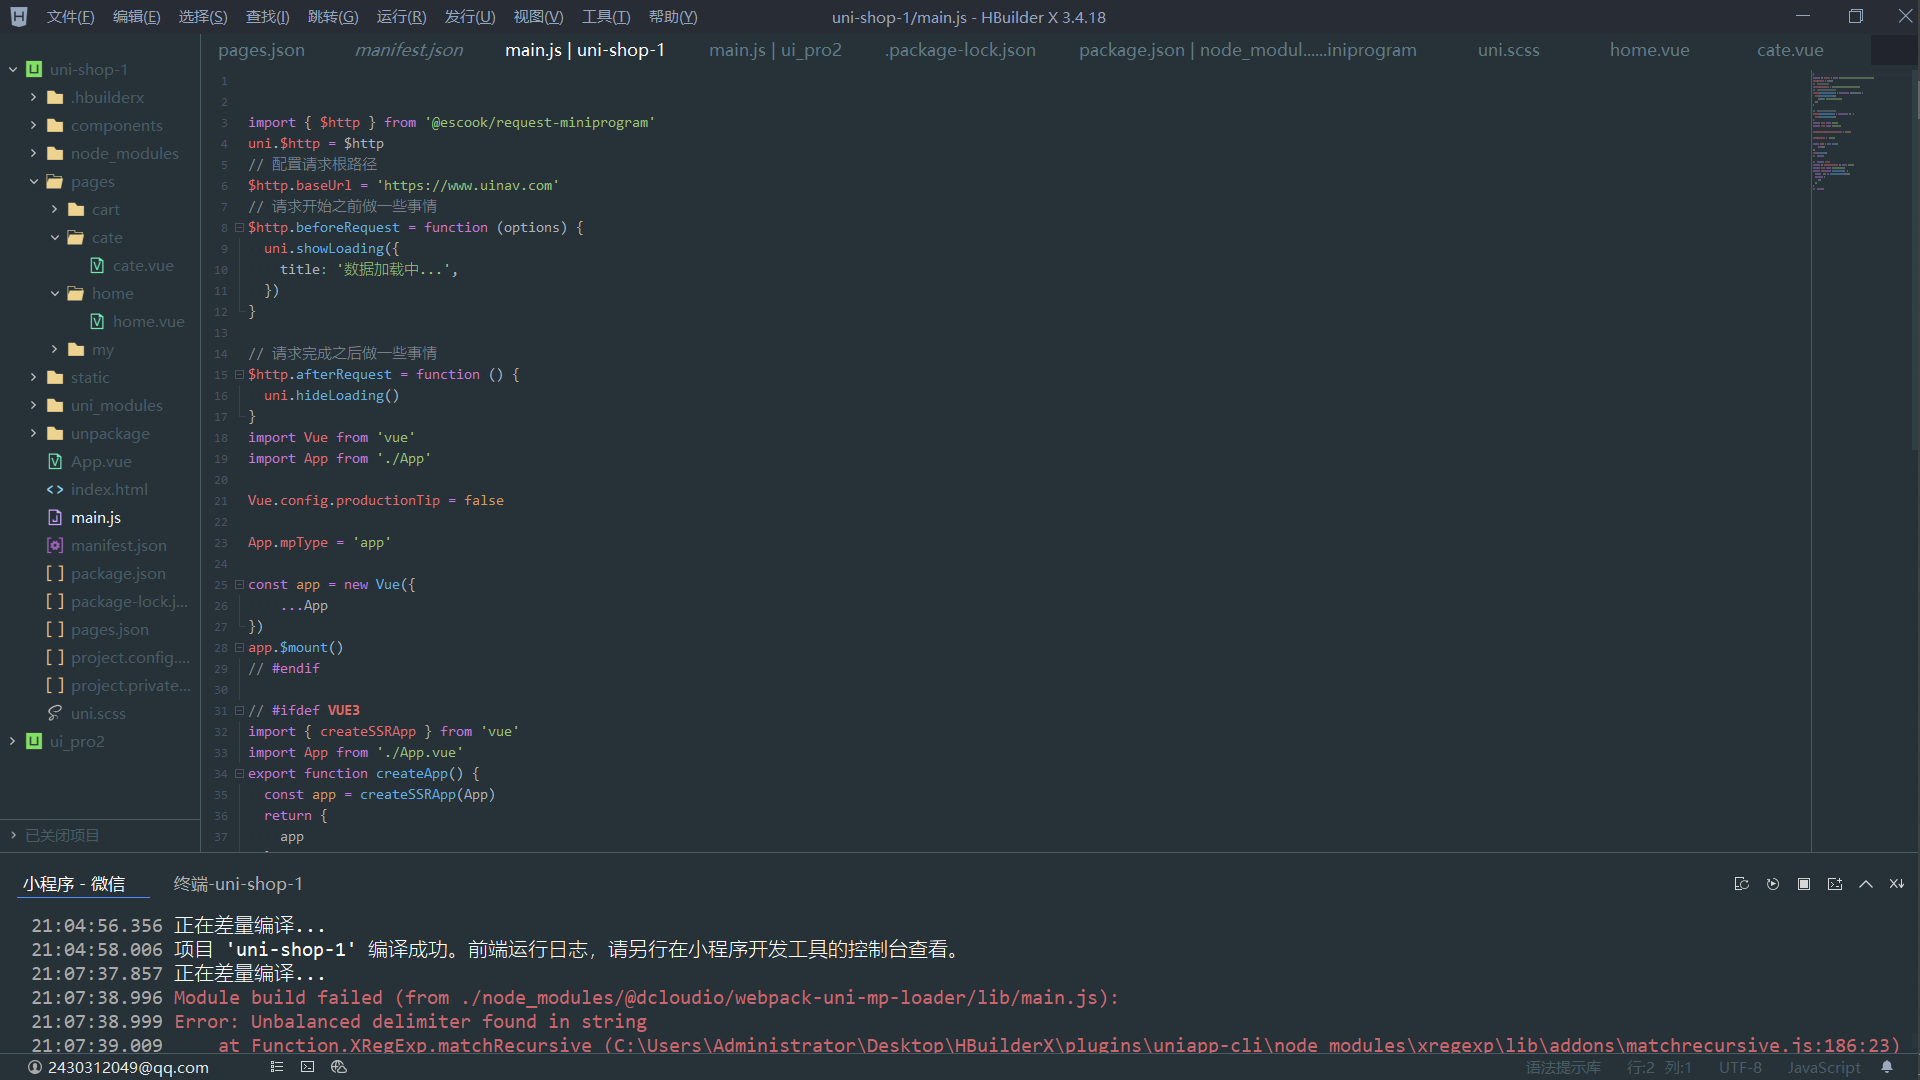Screen dimensions: 1920x1080
Task: Open the 发行(U) menu
Action: (470, 17)
